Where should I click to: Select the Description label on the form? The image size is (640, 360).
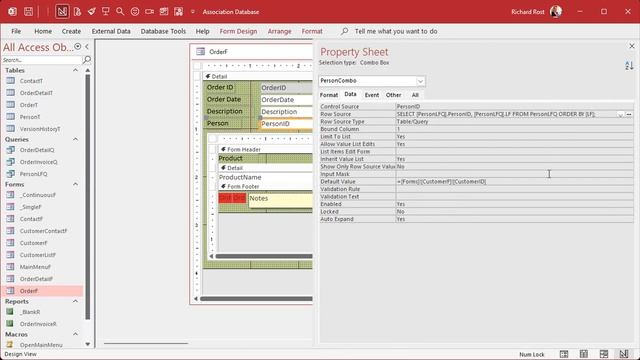(x=224, y=111)
